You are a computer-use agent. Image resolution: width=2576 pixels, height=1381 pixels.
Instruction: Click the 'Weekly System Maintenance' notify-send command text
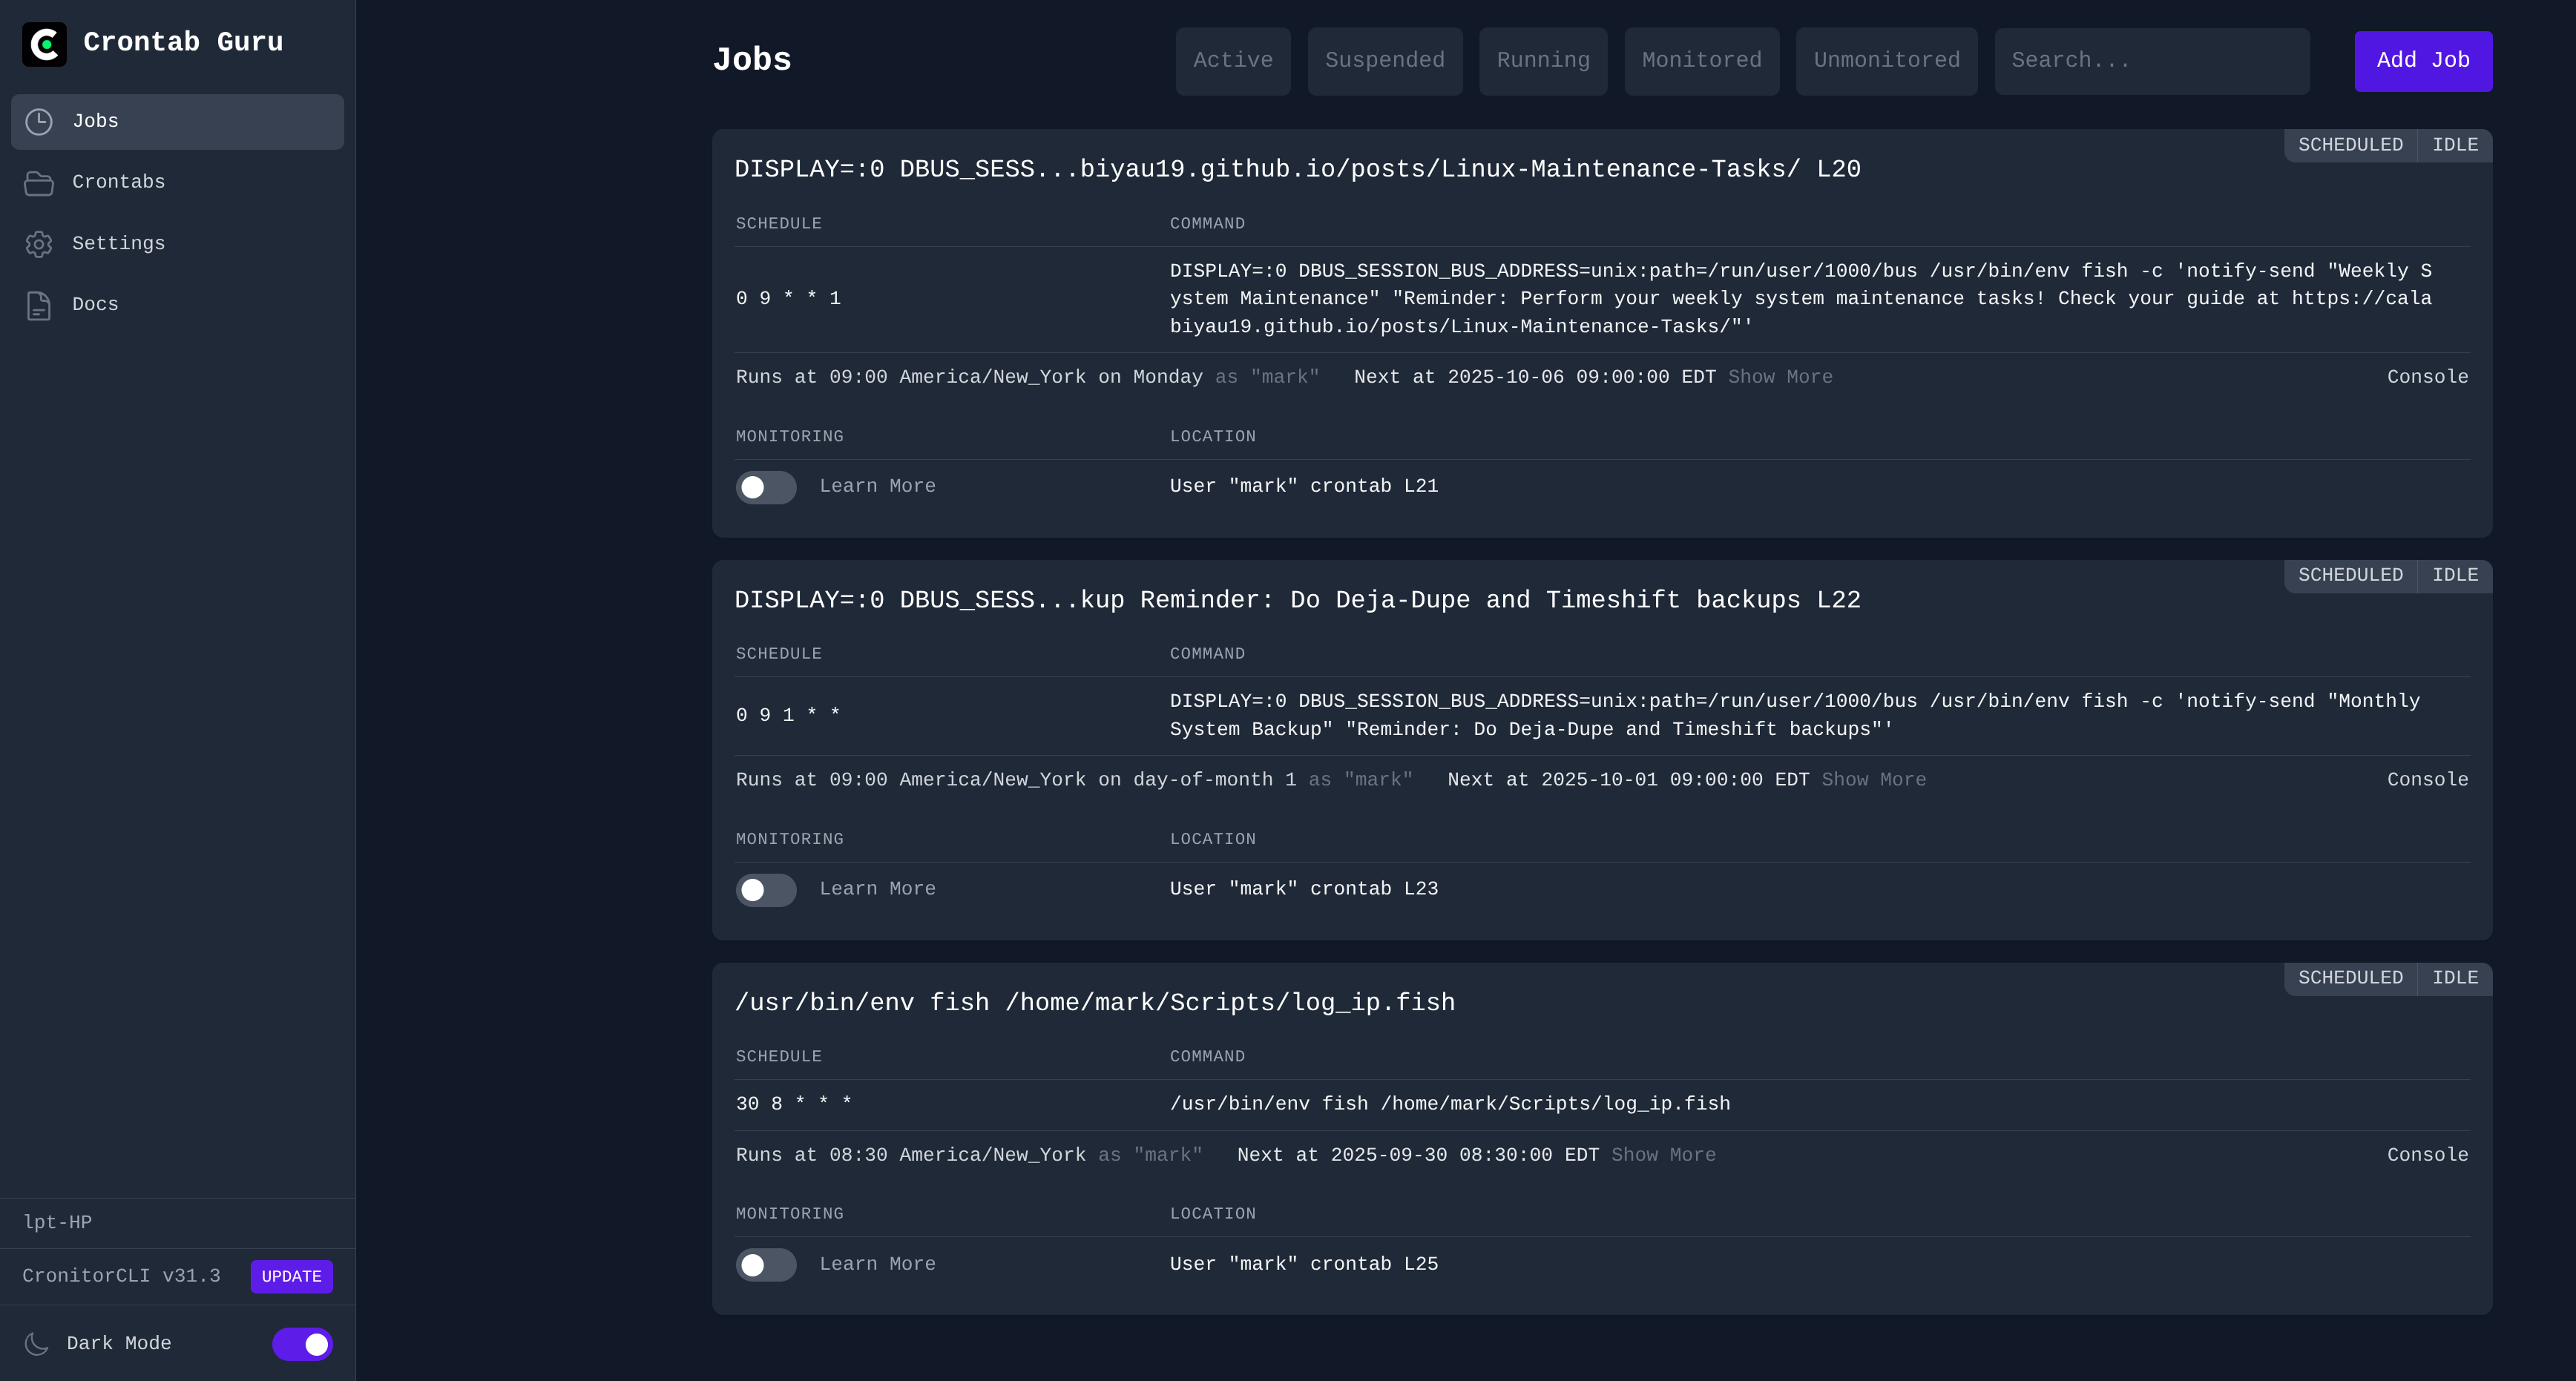1801,298
